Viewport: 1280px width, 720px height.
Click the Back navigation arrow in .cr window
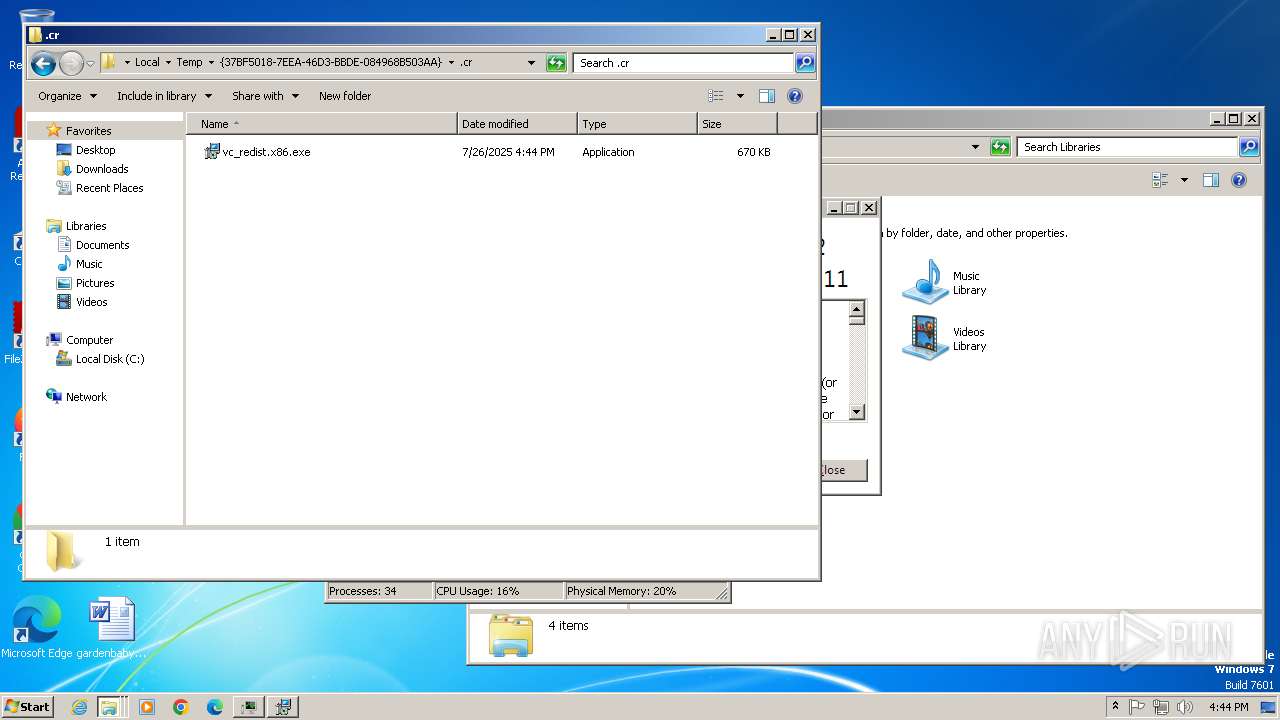(43, 63)
